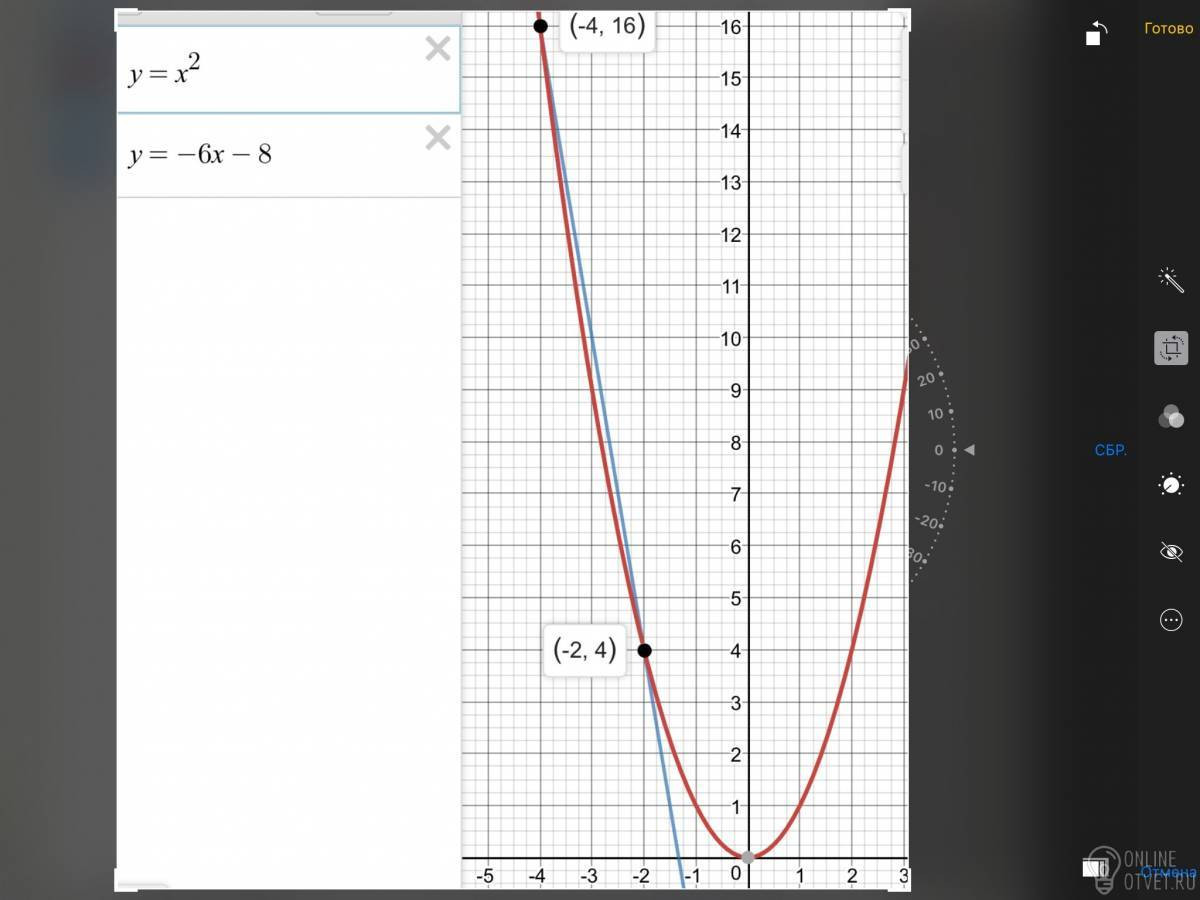The image size is (1200, 900).
Task: Click the 7 label on the y-axis
Action: [x=735, y=494]
